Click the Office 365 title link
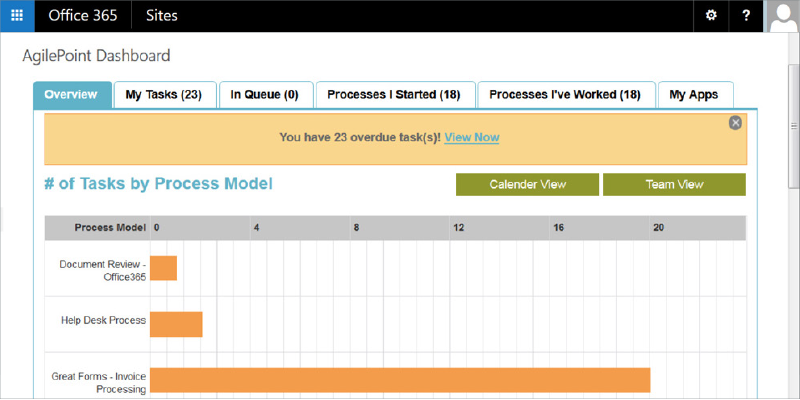 coord(83,16)
